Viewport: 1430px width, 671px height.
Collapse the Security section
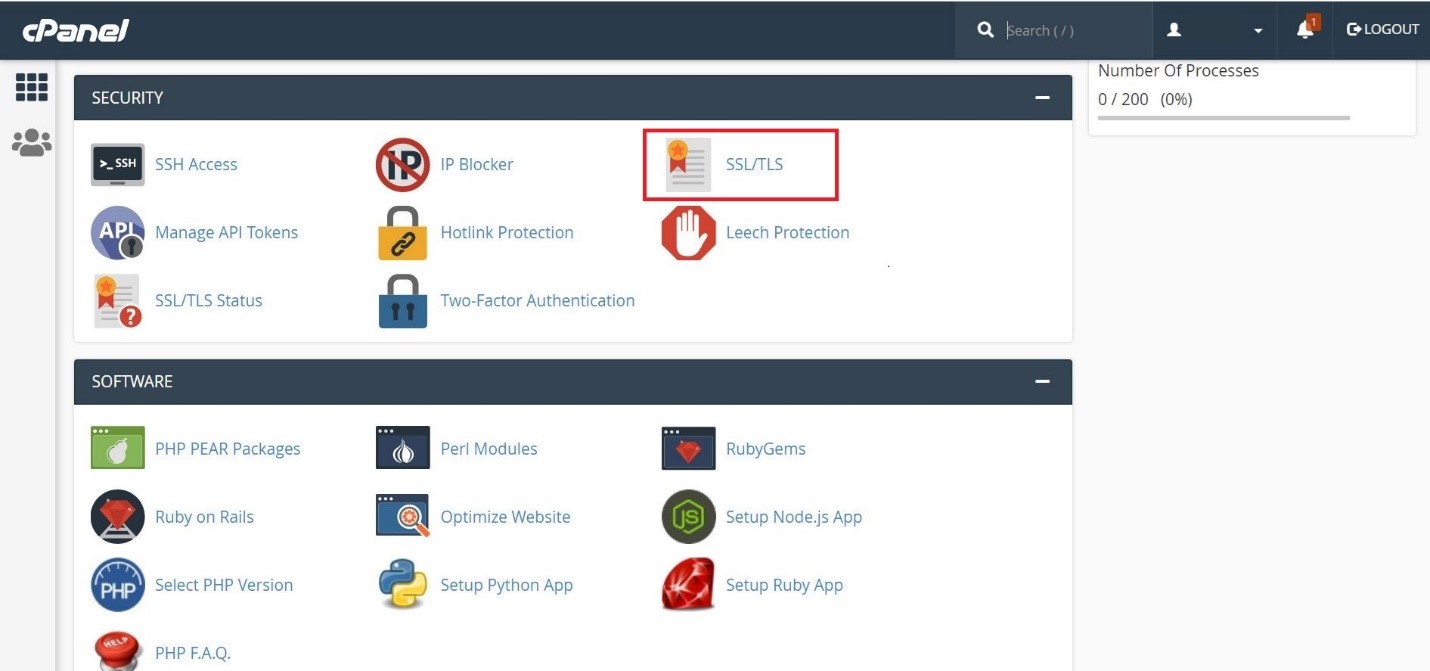[1042, 98]
